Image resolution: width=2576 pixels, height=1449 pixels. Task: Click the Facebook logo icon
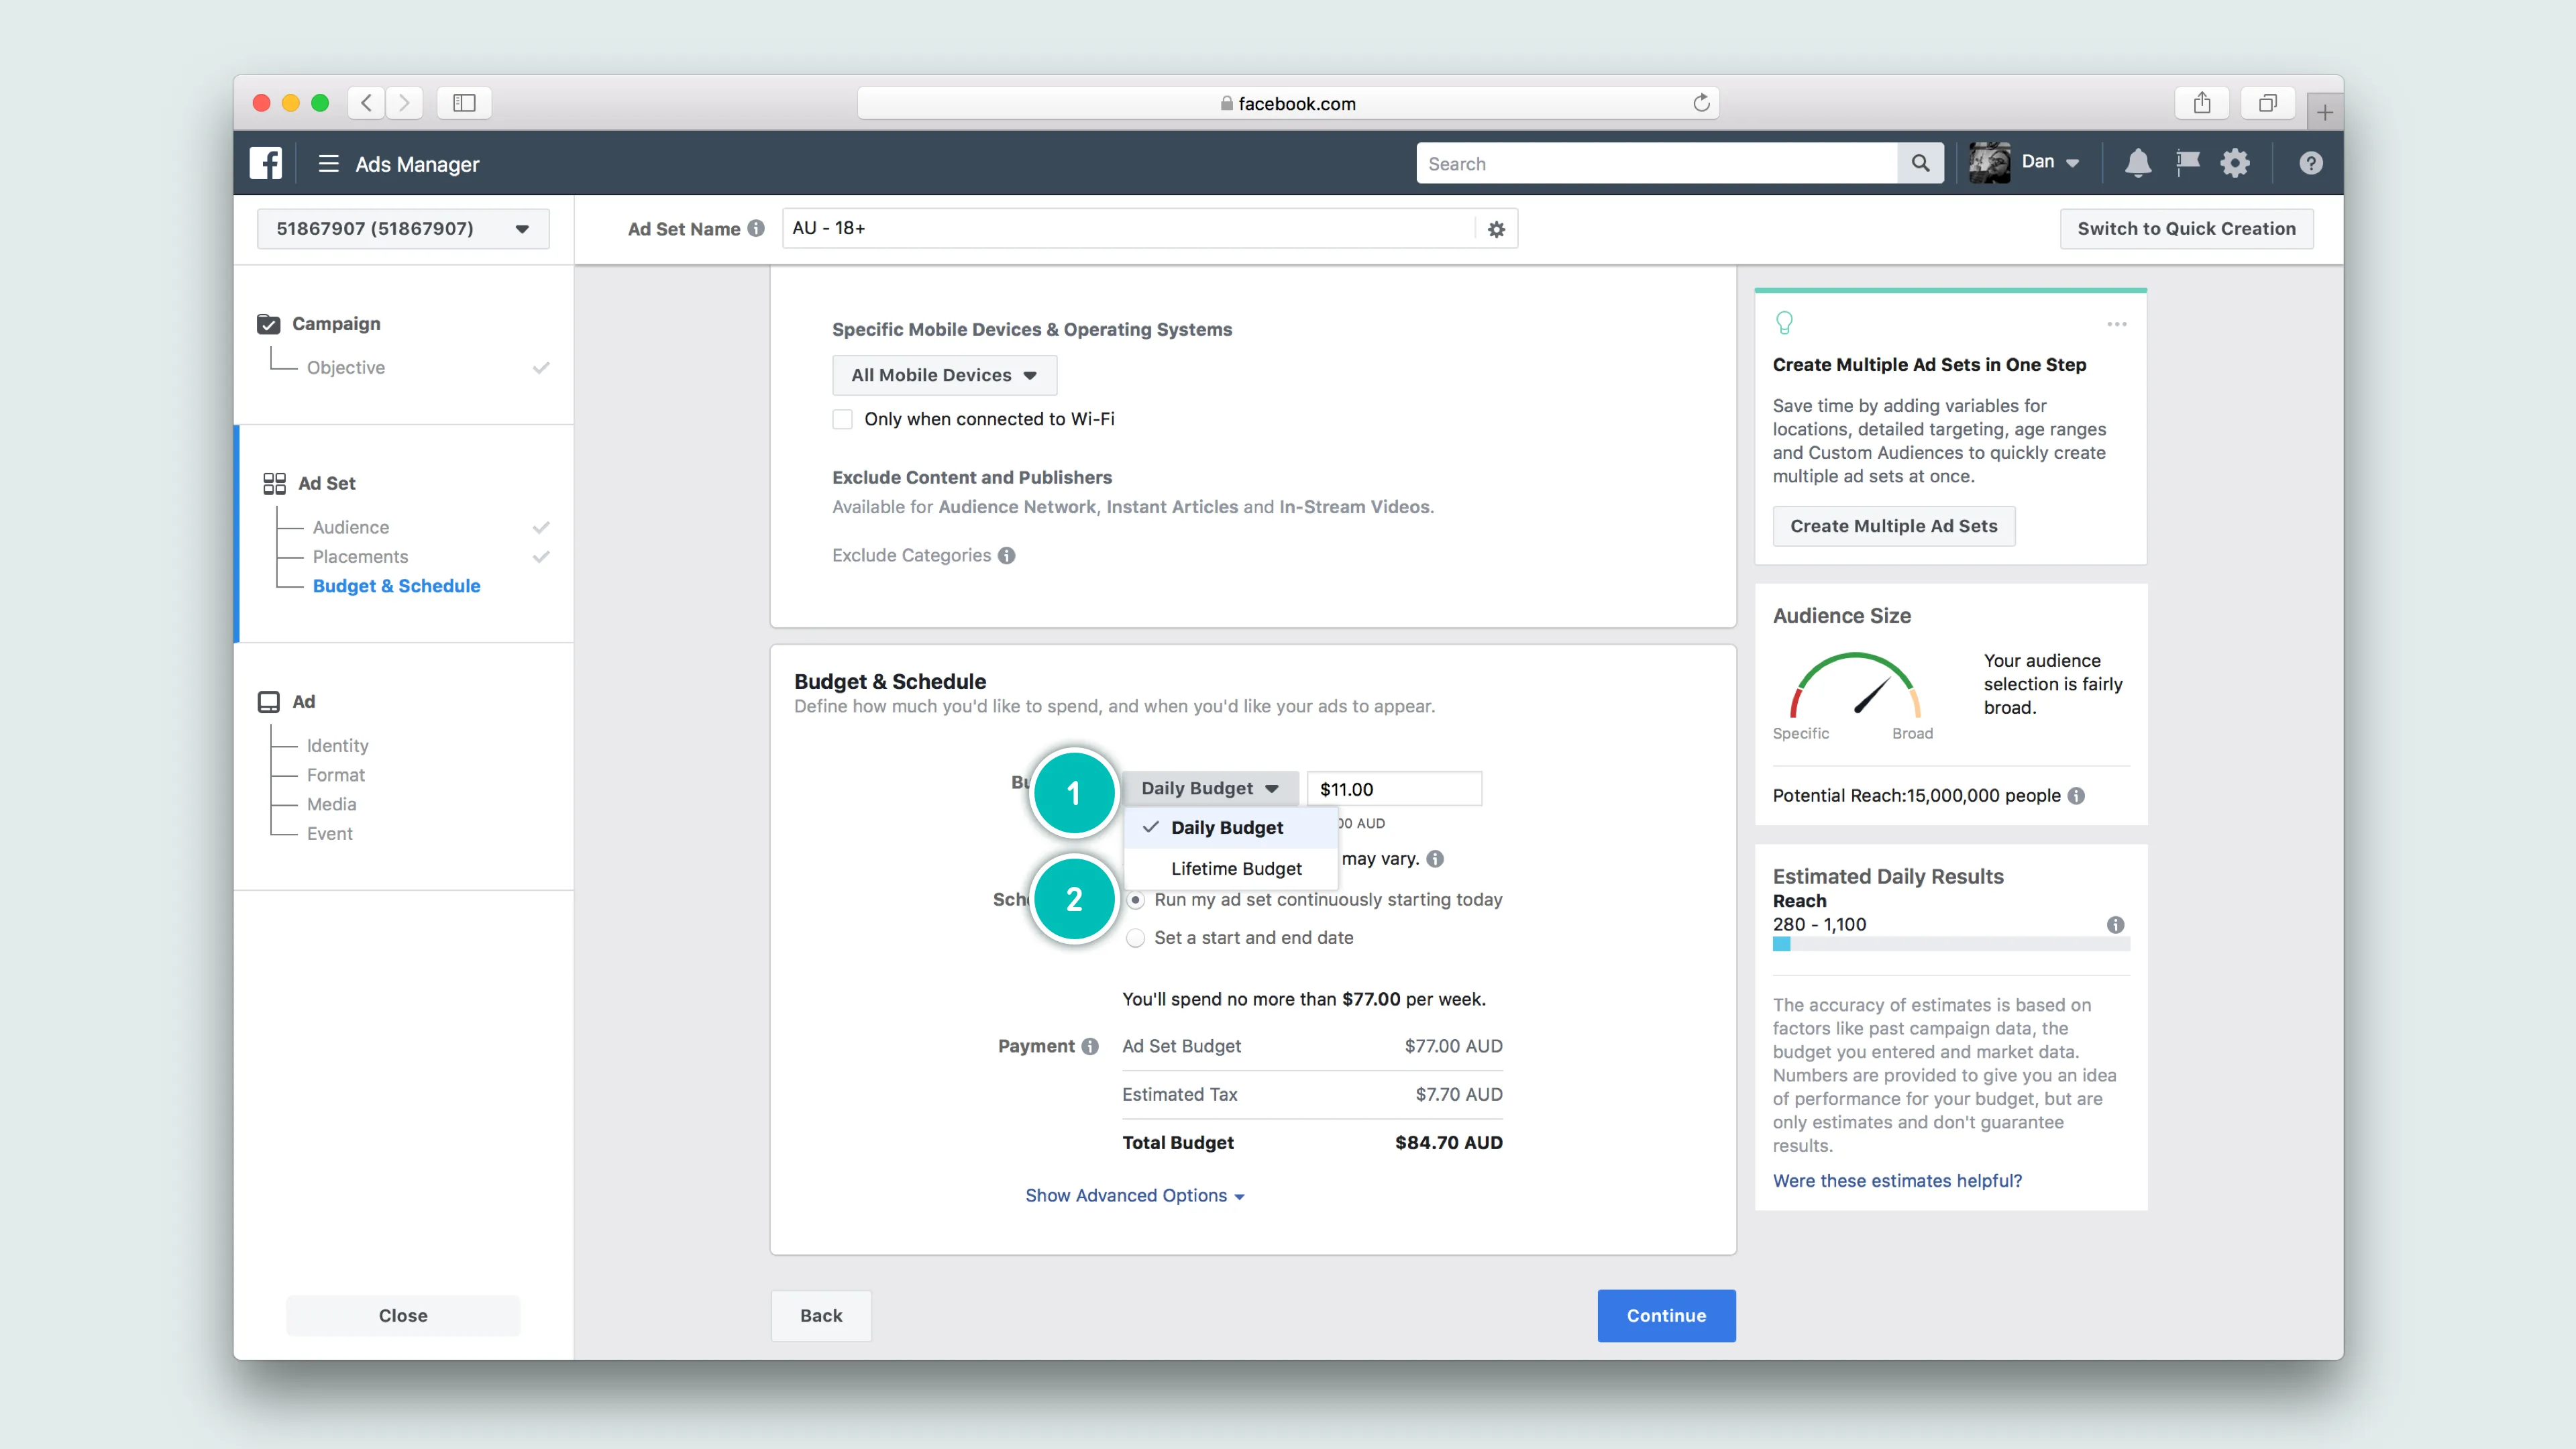266,163
